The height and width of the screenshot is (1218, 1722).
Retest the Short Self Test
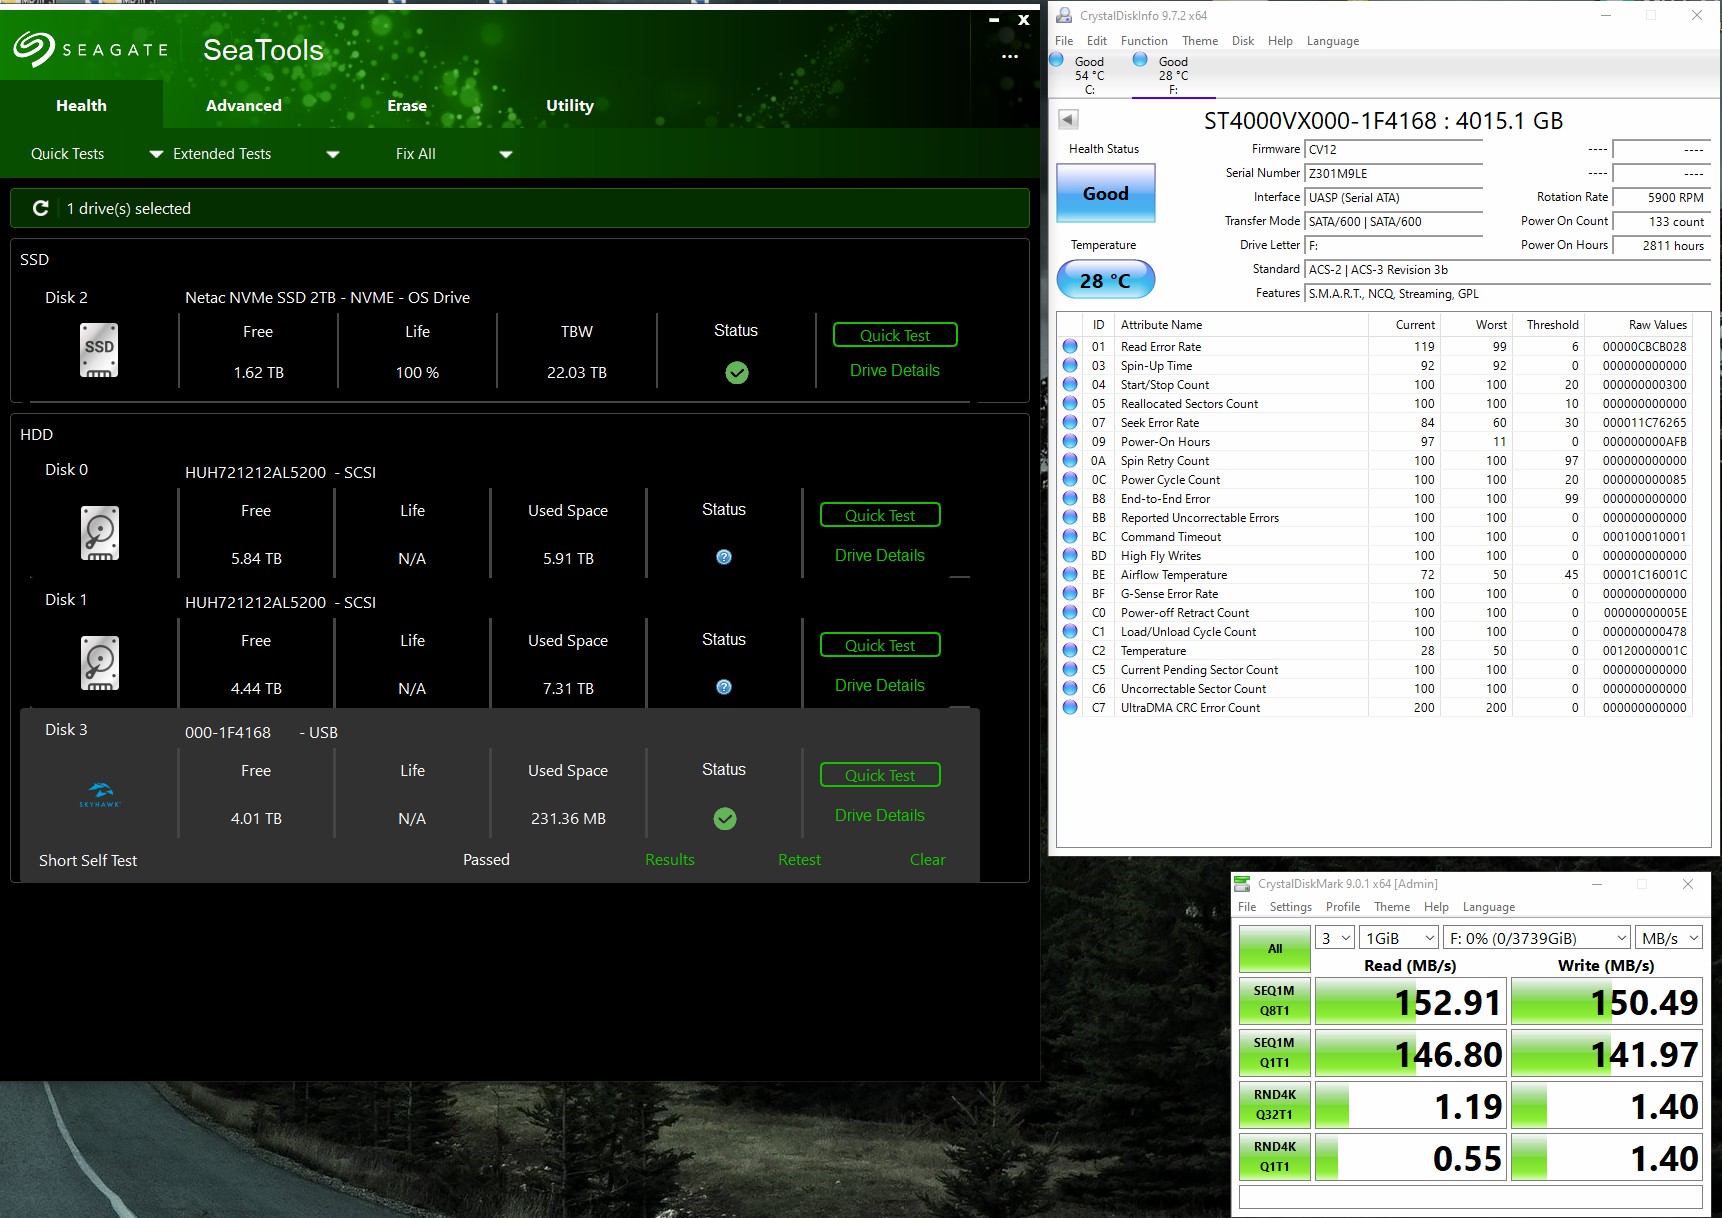[800, 860]
